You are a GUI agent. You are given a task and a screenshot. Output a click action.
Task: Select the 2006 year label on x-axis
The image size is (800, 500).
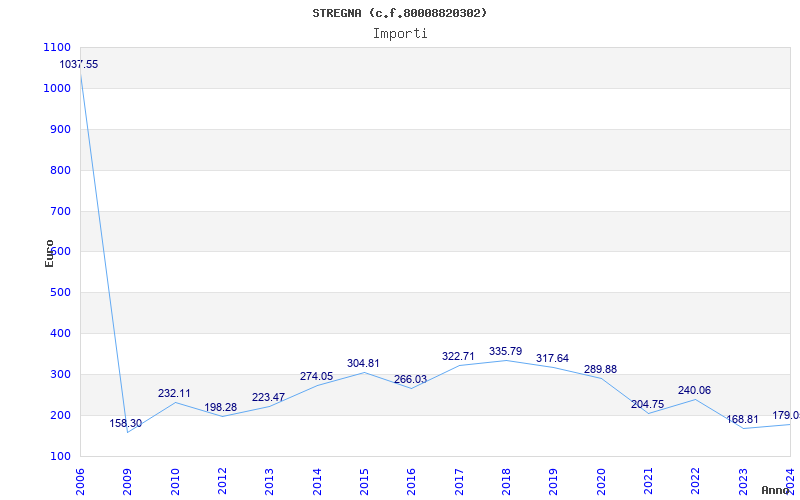coord(80,482)
